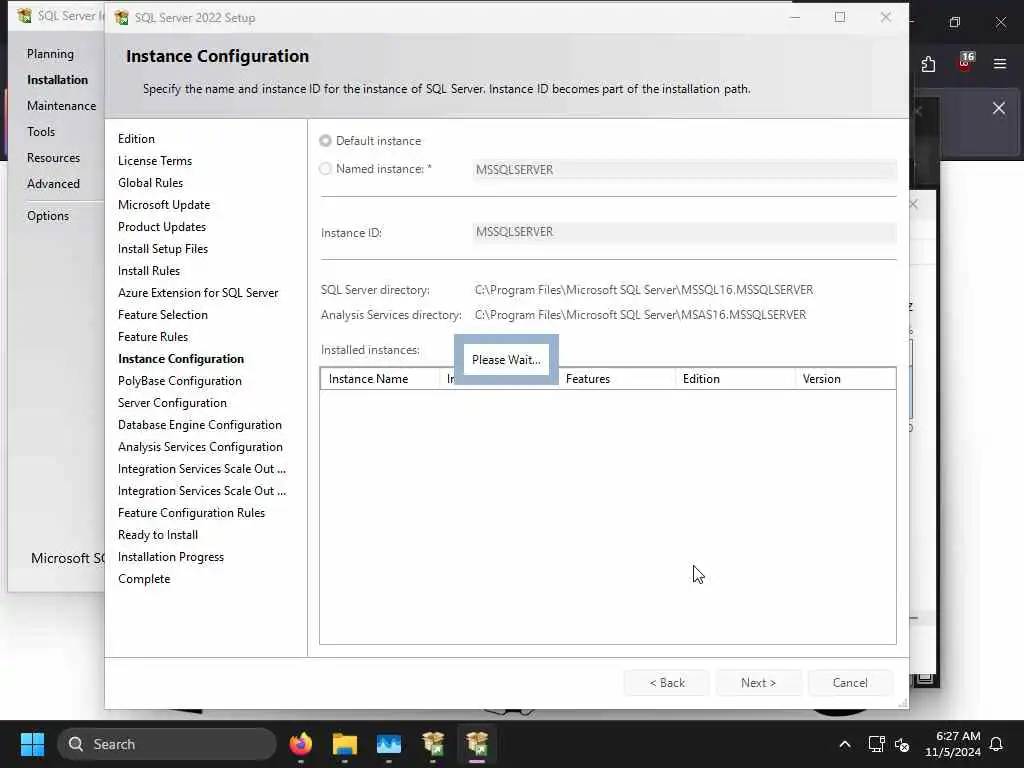
Task: Switch to the first SQL Server setup taskbar icon
Action: coord(433,744)
